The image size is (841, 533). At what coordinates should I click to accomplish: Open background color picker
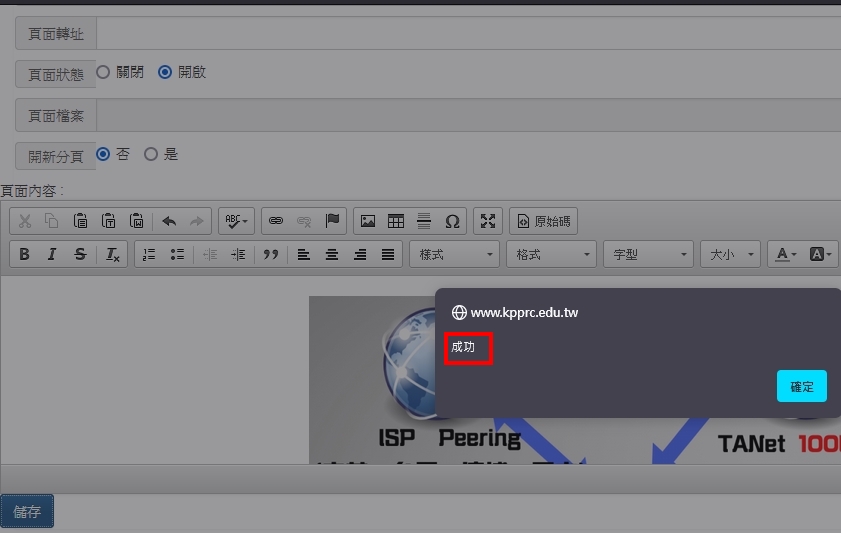(820, 254)
